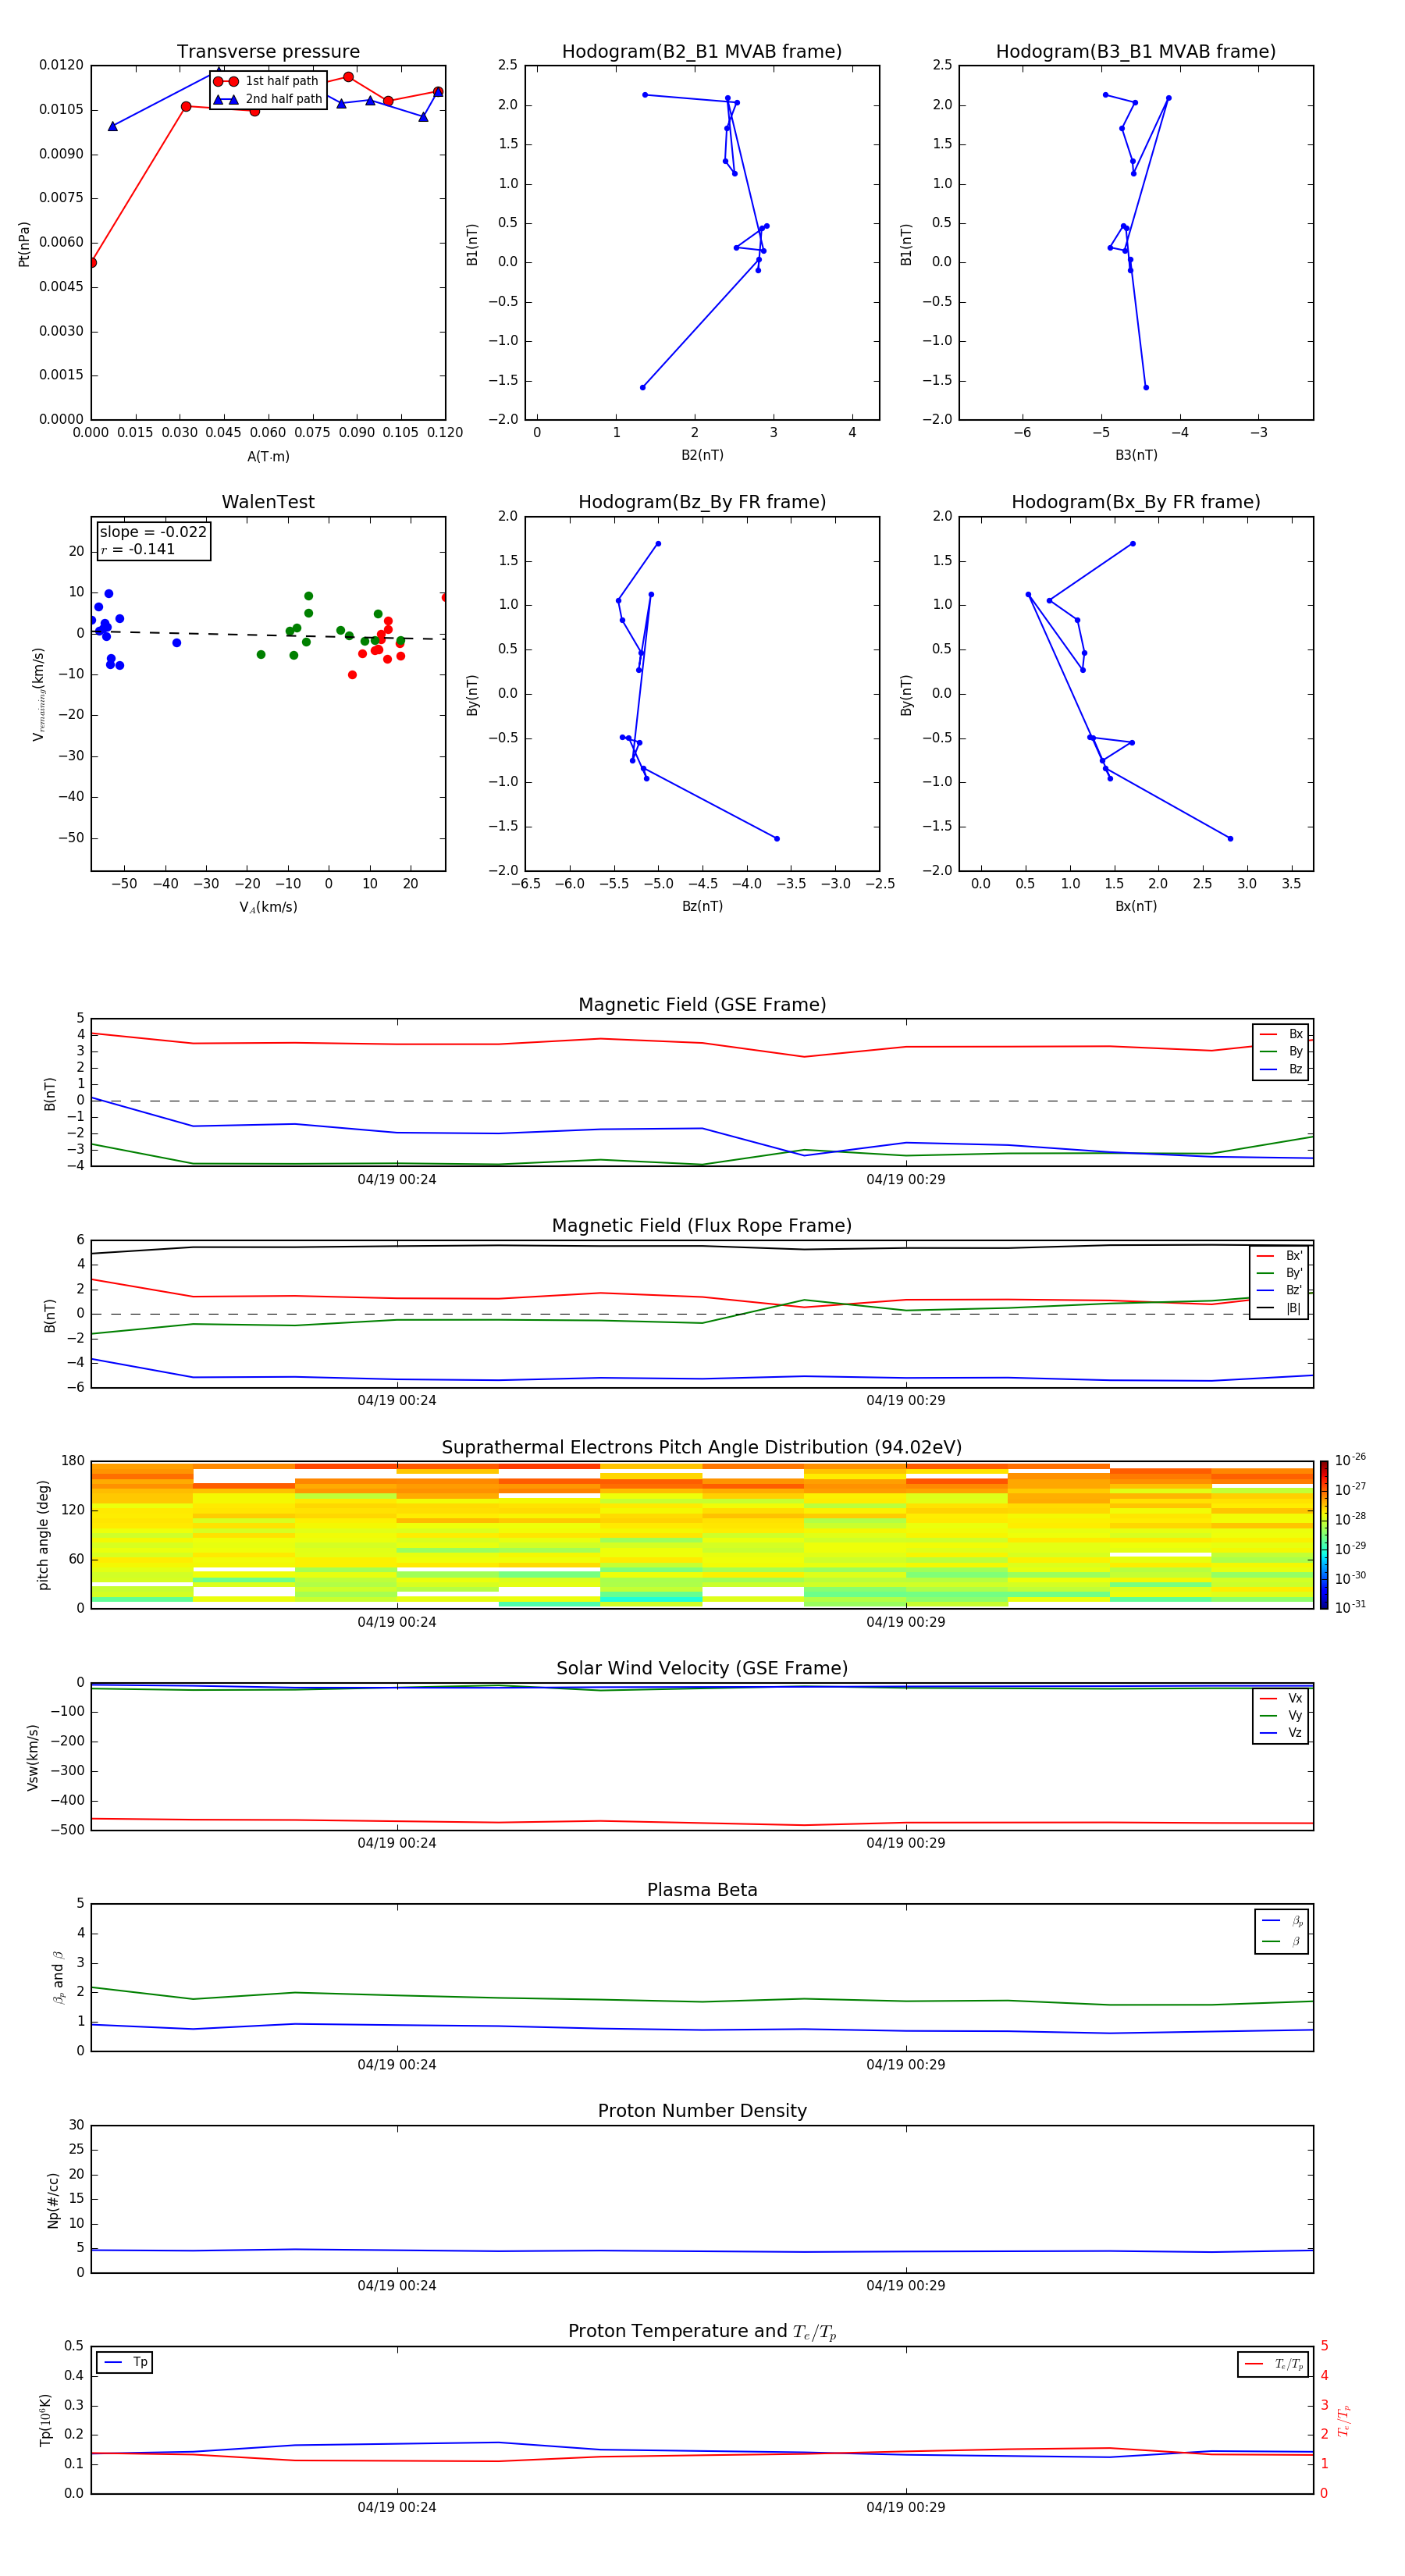Select the 'By' legend entry in GSE plot
The height and width of the screenshot is (2576, 1405).
tap(1281, 1051)
